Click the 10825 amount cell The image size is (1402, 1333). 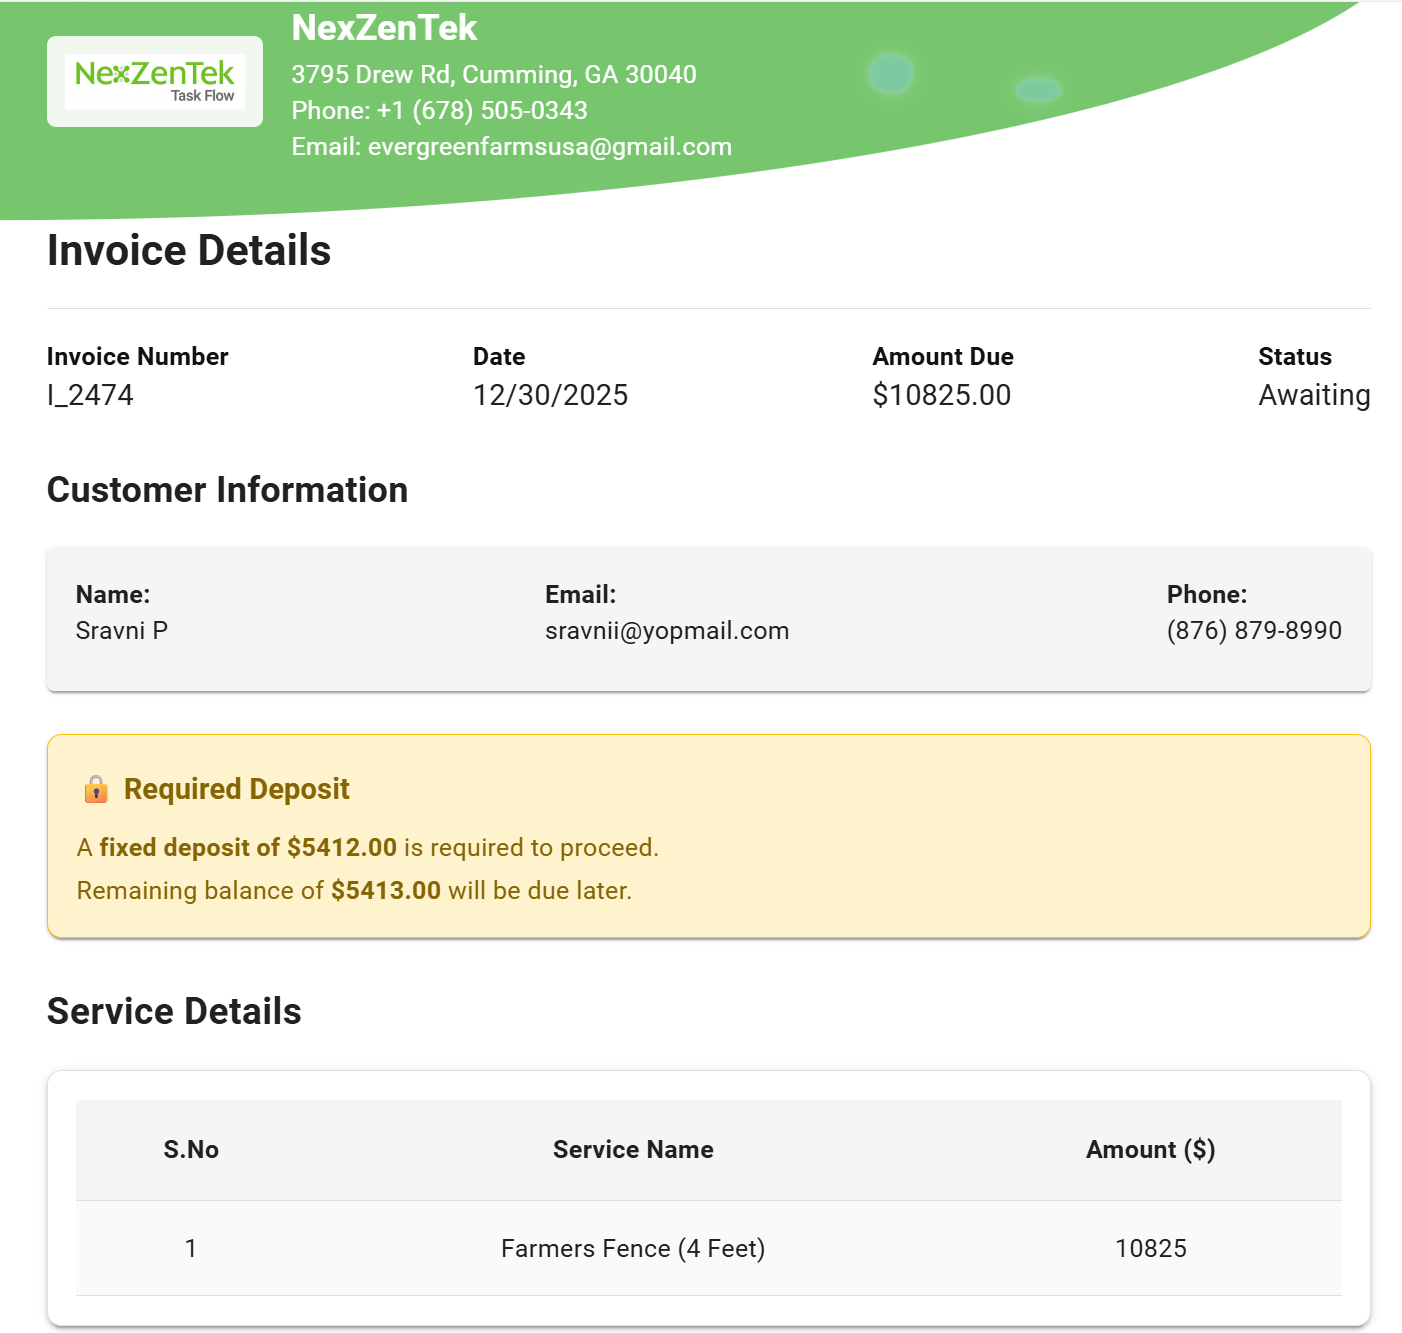click(1150, 1249)
